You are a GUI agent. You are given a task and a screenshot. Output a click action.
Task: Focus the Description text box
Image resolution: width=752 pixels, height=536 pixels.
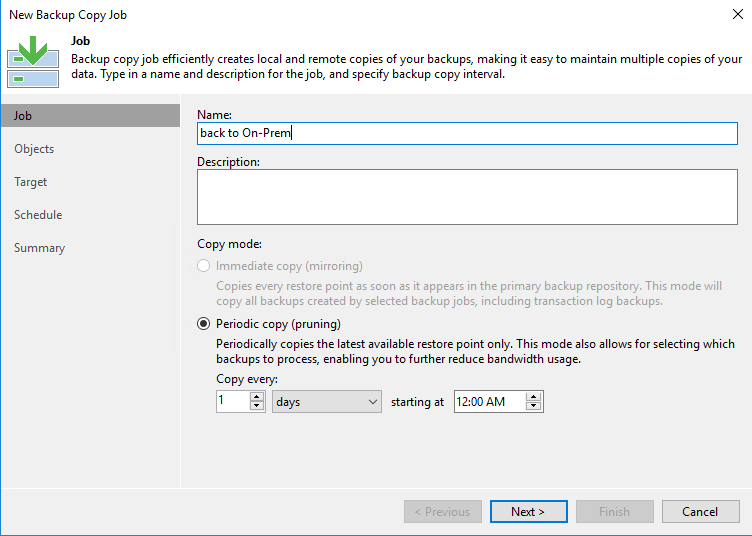pos(467,196)
